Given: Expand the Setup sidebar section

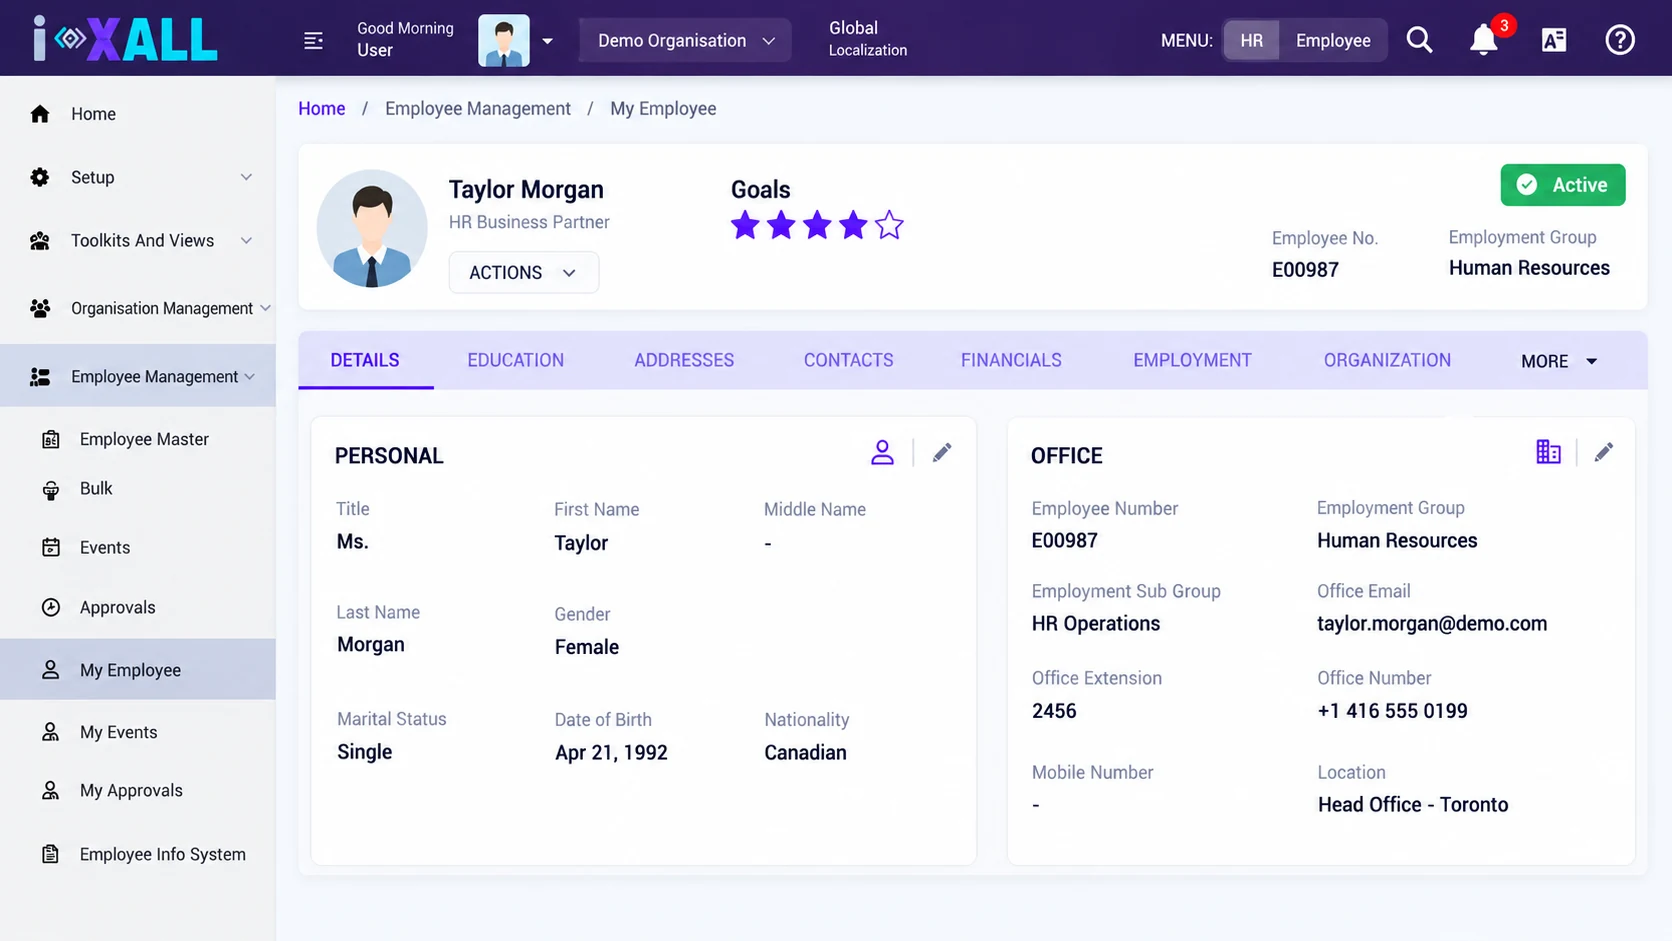Looking at the screenshot, I should click(x=138, y=177).
